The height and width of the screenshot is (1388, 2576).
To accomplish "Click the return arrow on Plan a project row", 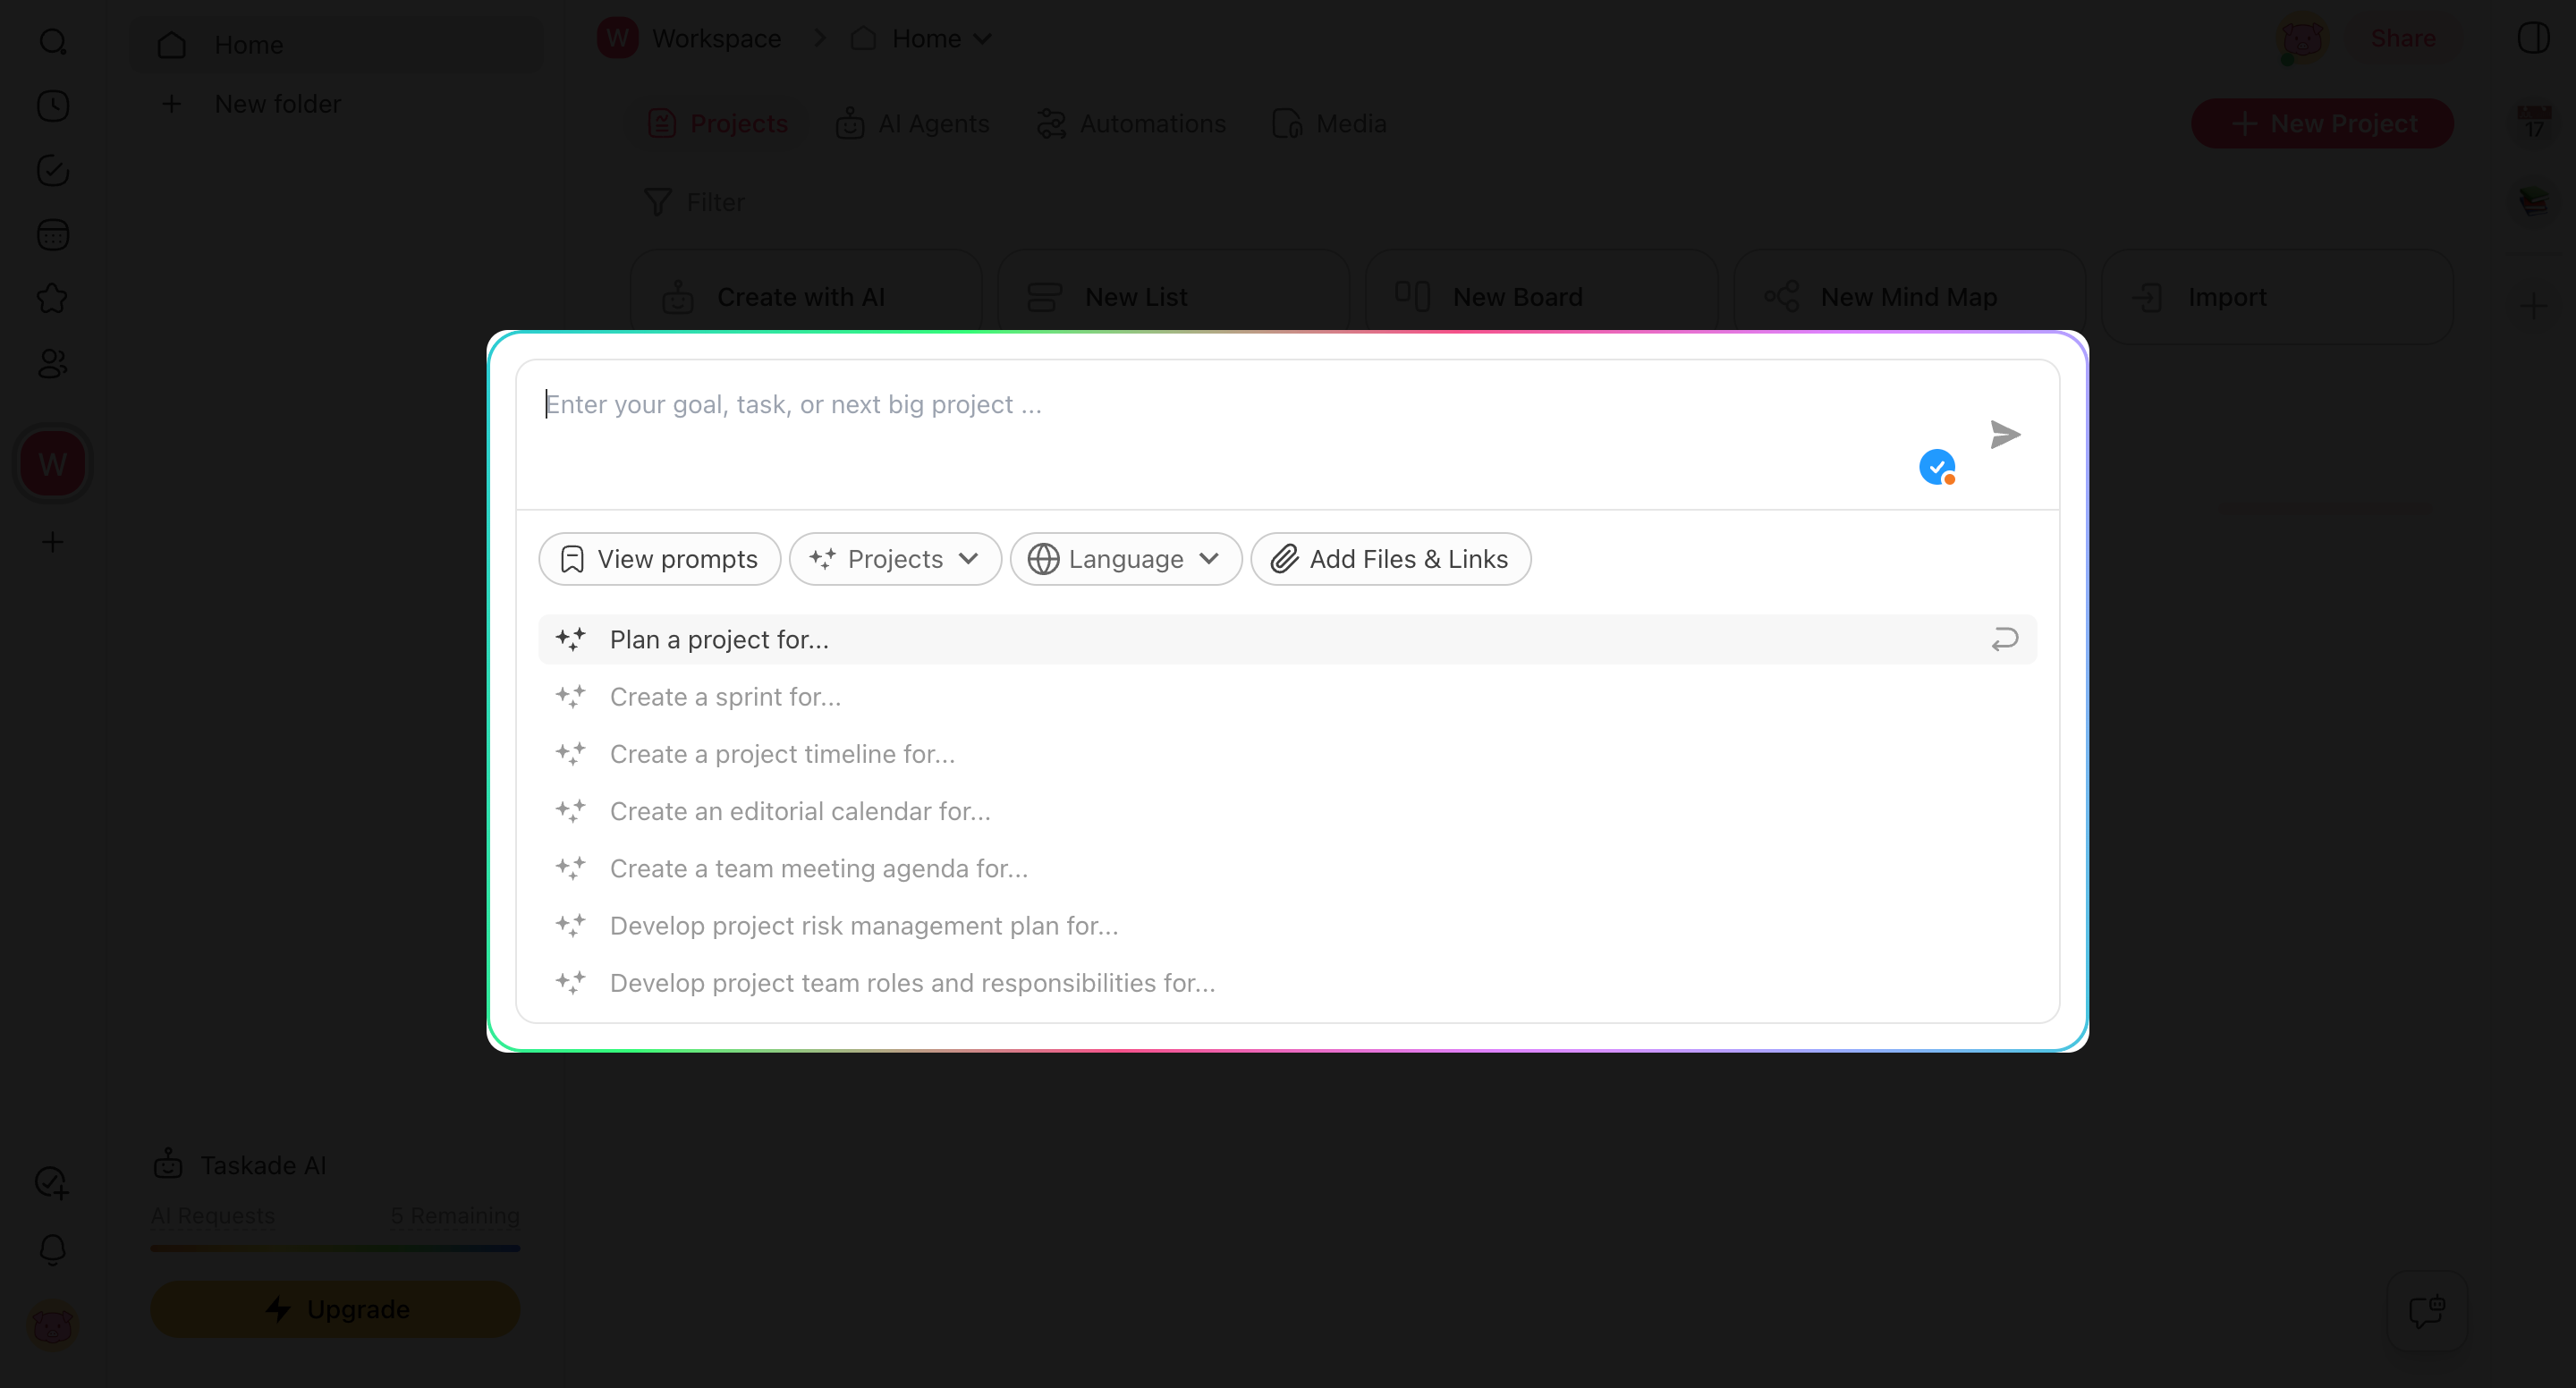I will tap(2005, 639).
